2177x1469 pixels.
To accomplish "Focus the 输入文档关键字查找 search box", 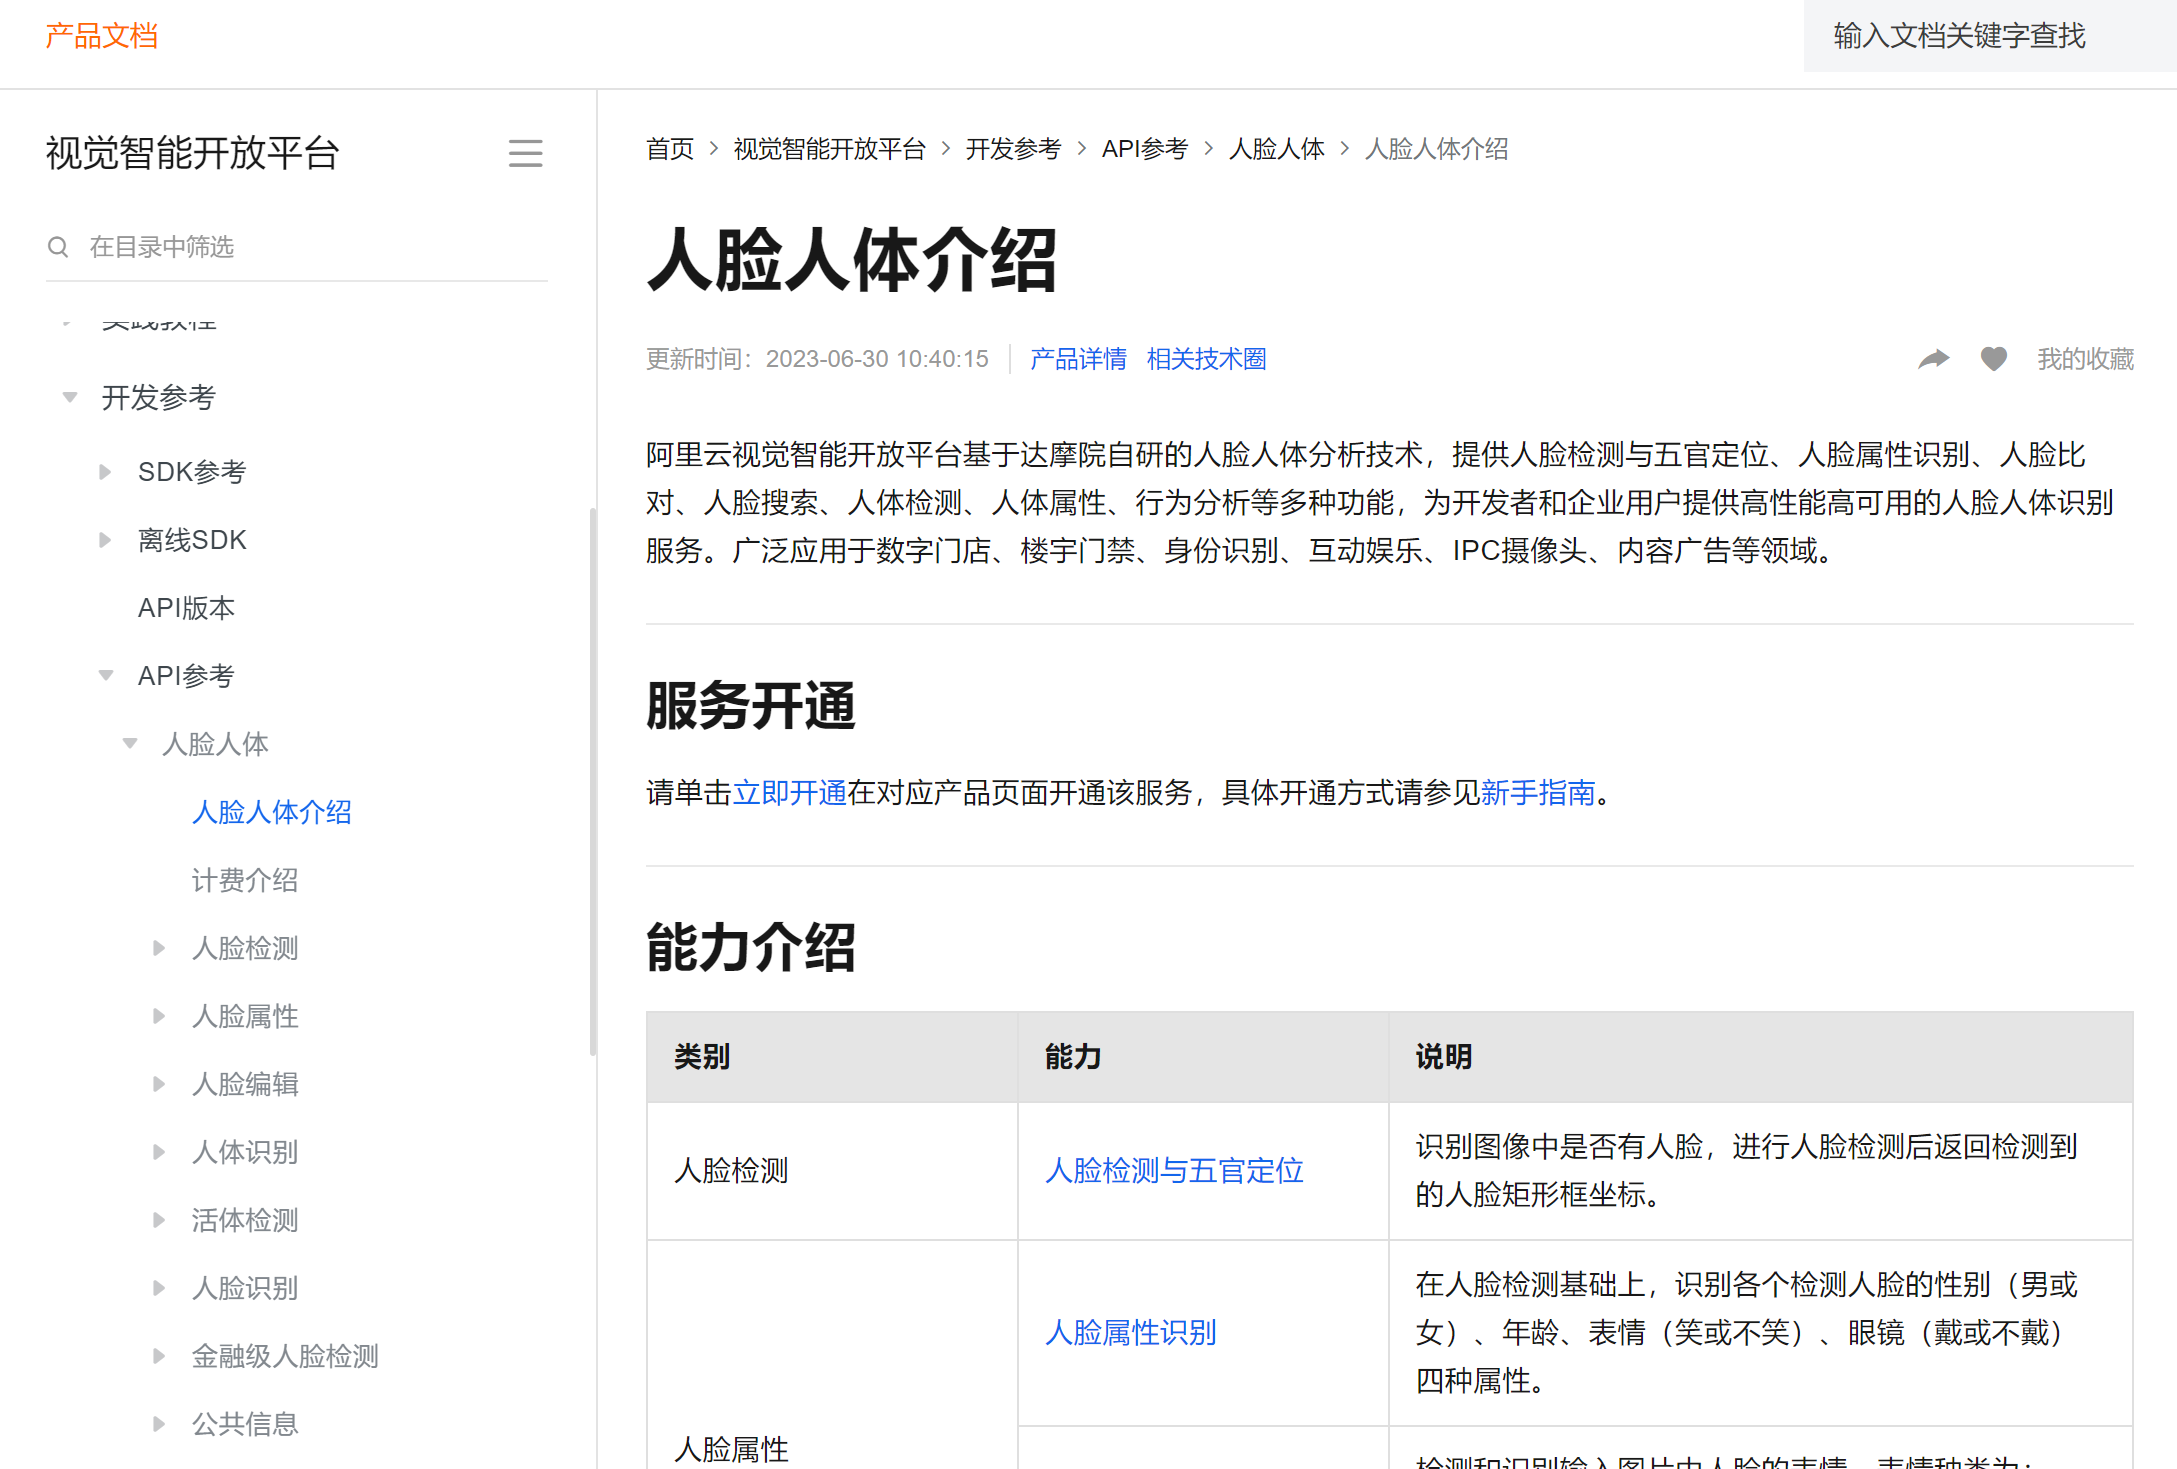I will tap(1989, 36).
